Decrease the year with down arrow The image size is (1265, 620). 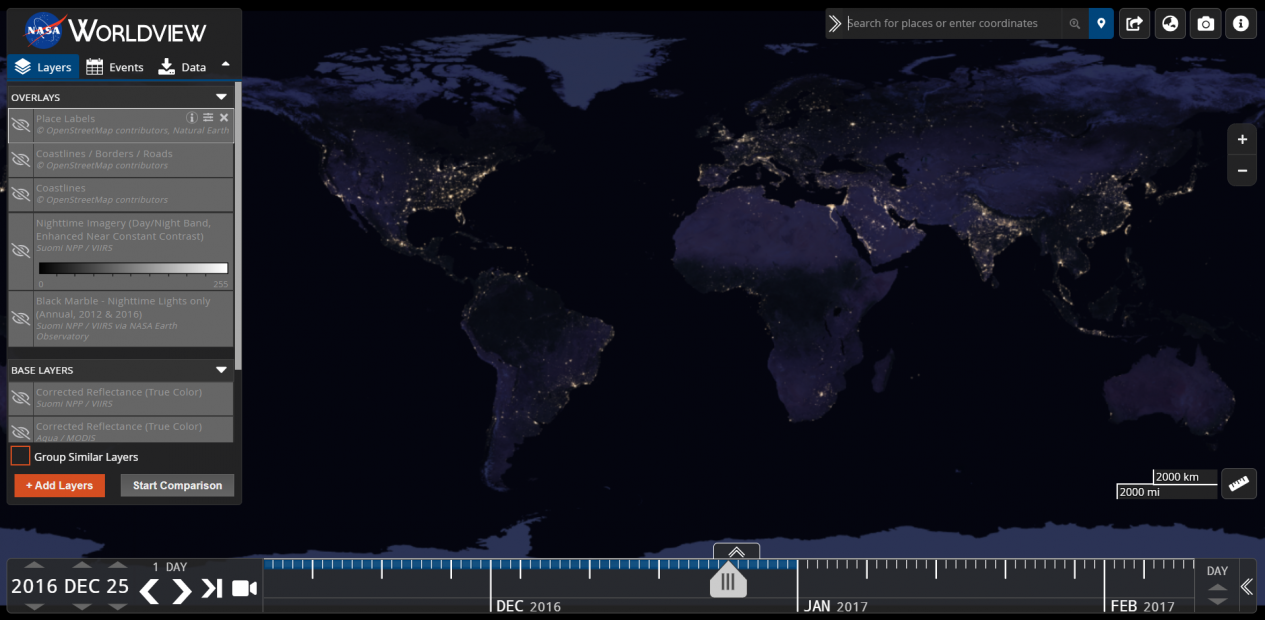coord(34,606)
